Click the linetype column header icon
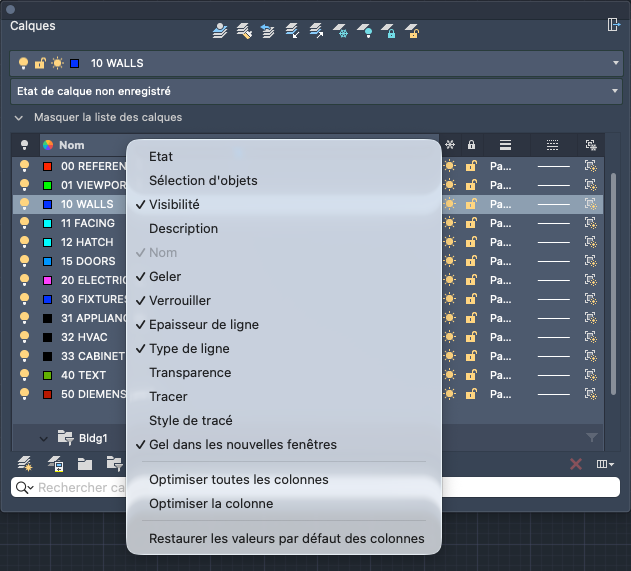Image resolution: width=631 pixels, height=571 pixels. coord(552,145)
